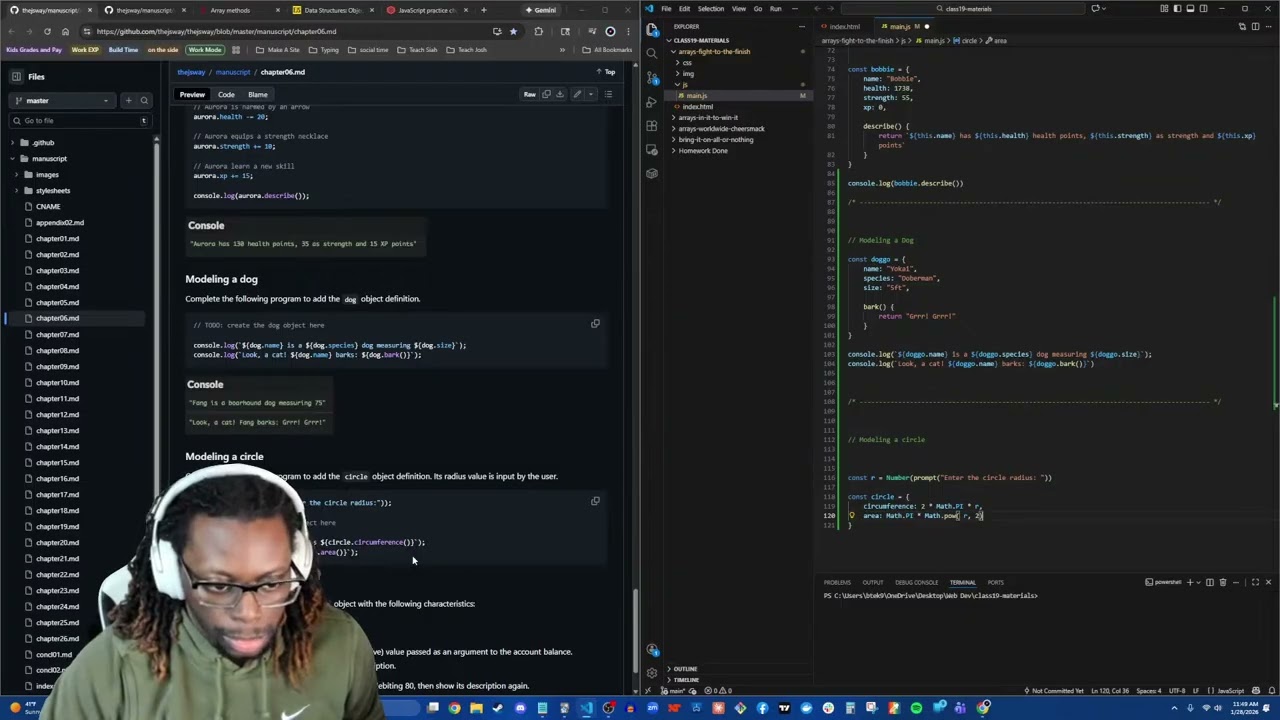Open new terminal launch profile dropdown

click(1198, 582)
